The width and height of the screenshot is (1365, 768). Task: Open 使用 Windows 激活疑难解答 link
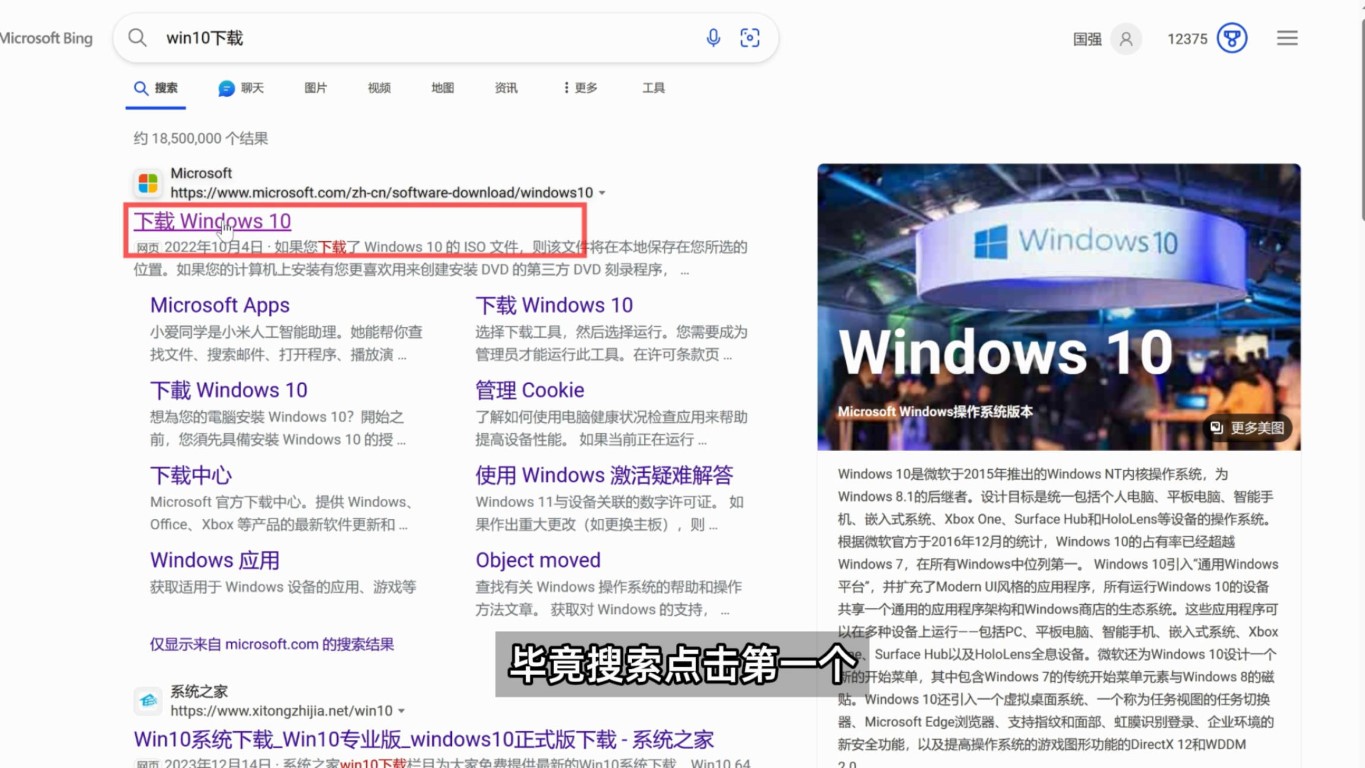(x=604, y=476)
